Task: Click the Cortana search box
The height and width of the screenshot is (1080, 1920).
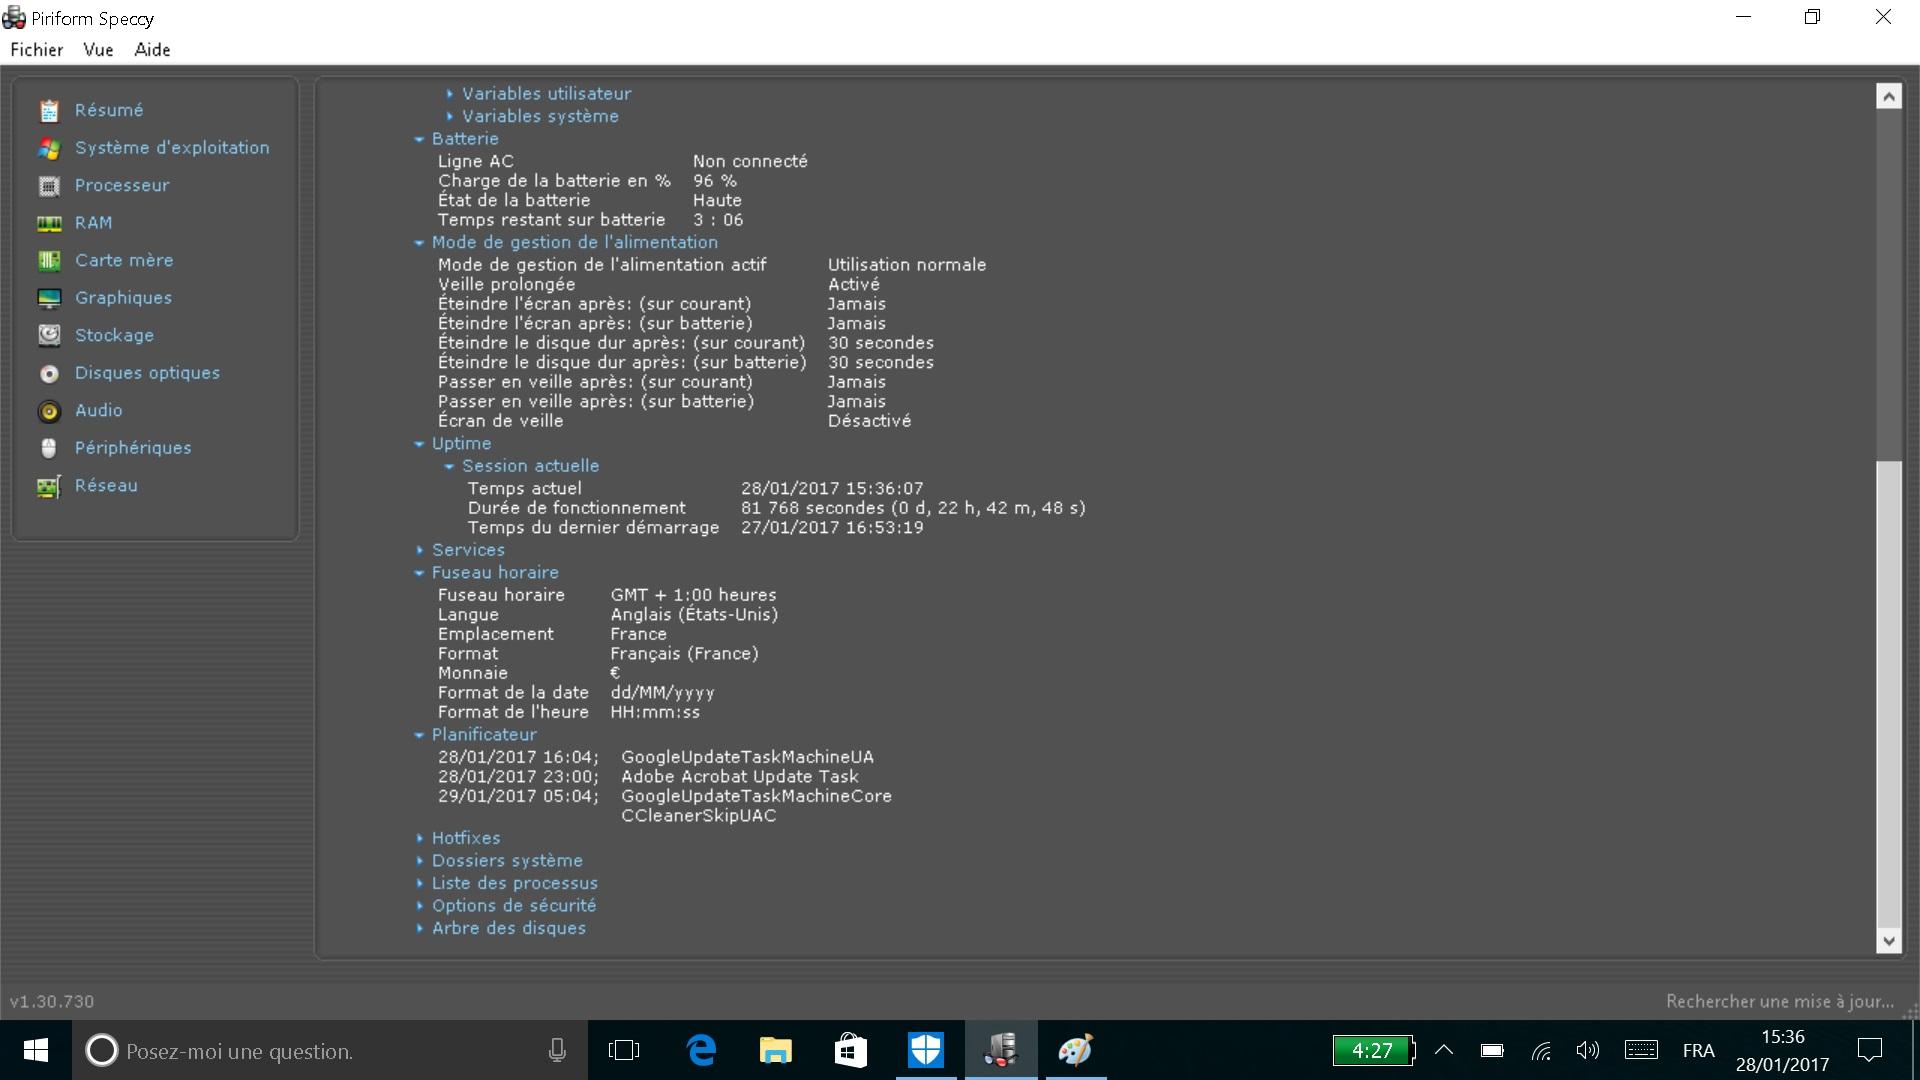Action: point(330,1050)
